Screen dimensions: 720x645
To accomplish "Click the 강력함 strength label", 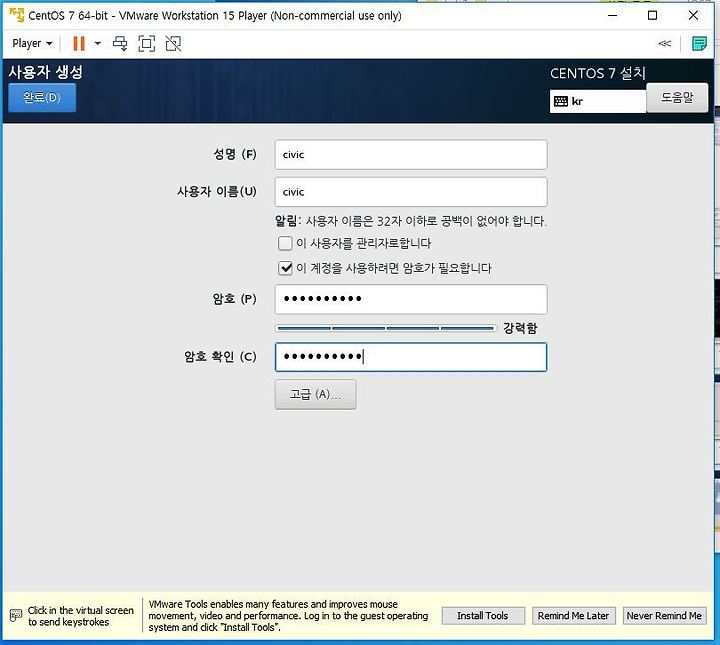I will tap(520, 328).
